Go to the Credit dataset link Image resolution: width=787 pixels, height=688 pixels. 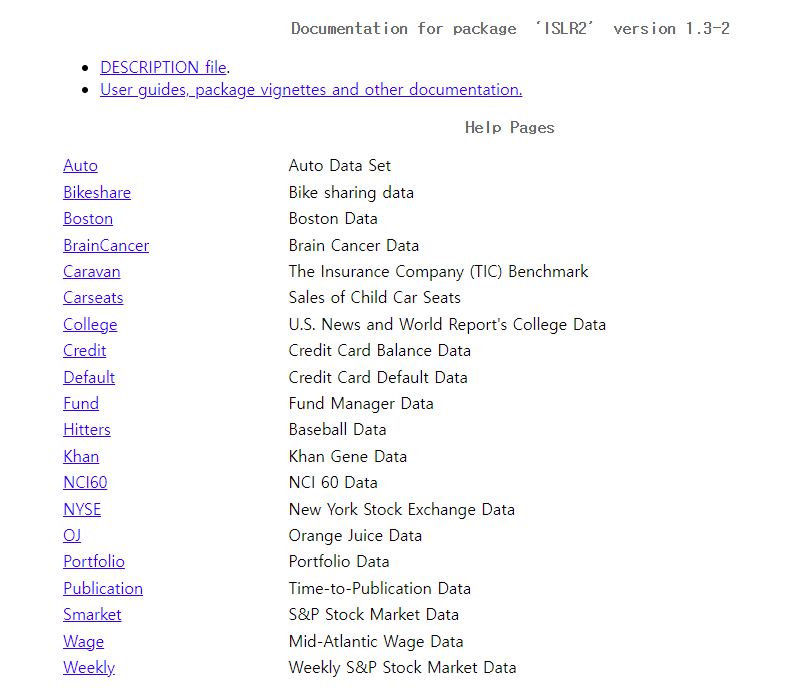(84, 351)
